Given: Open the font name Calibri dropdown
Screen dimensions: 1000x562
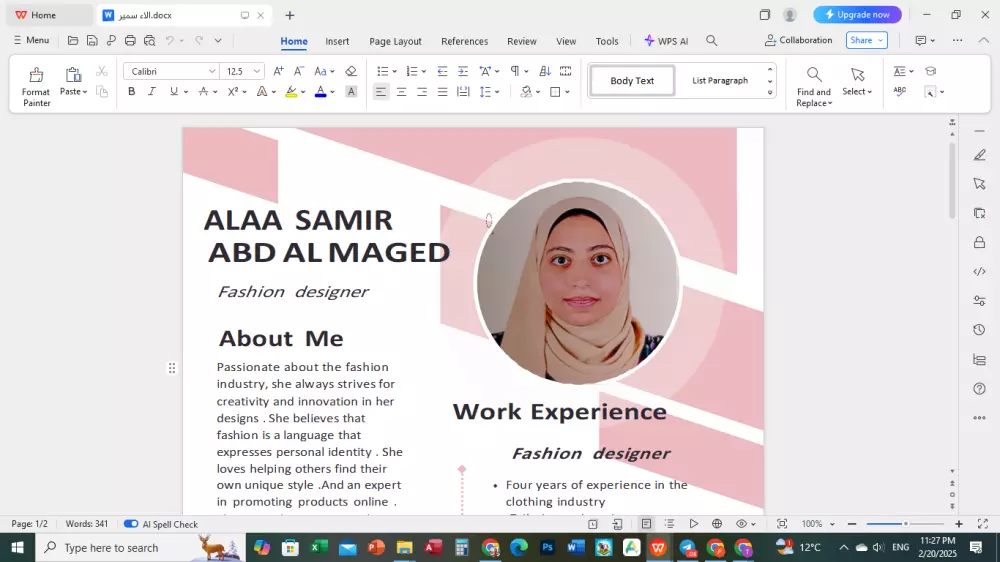Looking at the screenshot, I should pyautogui.click(x=212, y=71).
